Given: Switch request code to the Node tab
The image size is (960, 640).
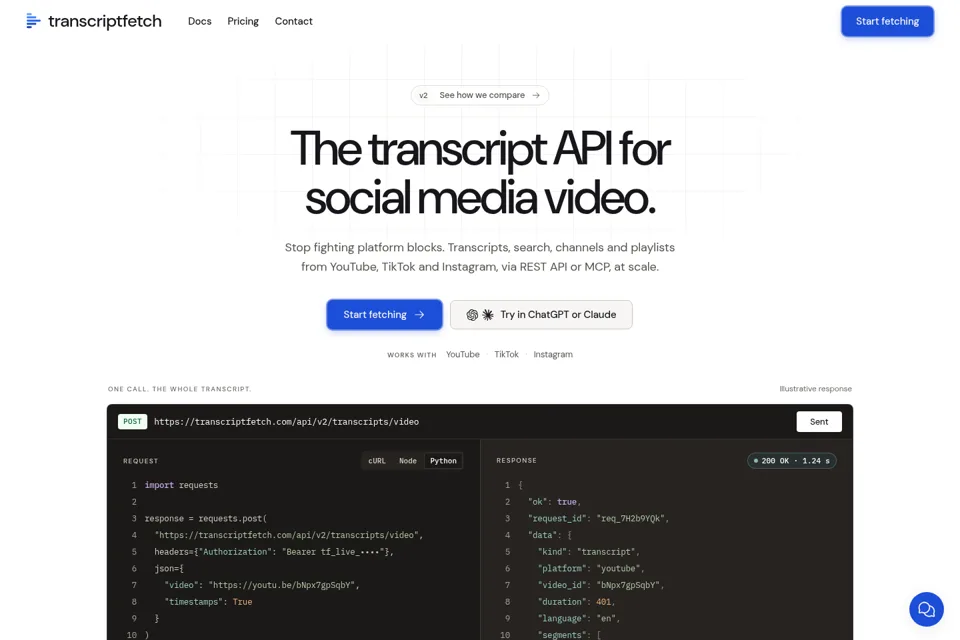Looking at the screenshot, I should point(408,461).
